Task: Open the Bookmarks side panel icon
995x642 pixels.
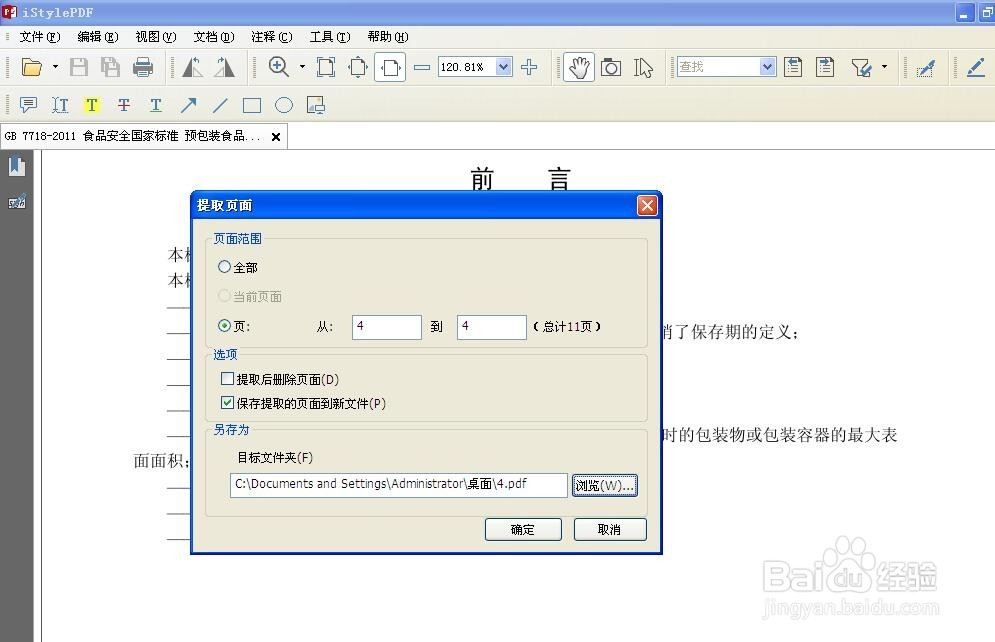Action: coord(17,167)
